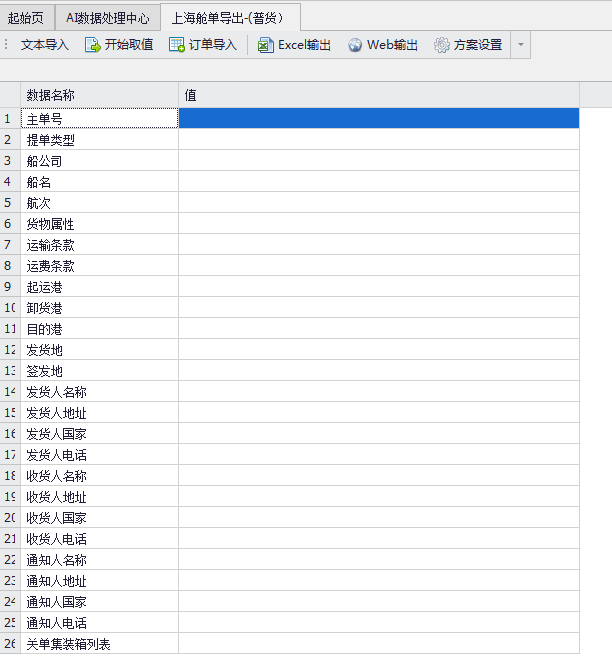Screen dimensions: 612x671
Task: Click the Web输出 globe icon
Action: point(355,45)
